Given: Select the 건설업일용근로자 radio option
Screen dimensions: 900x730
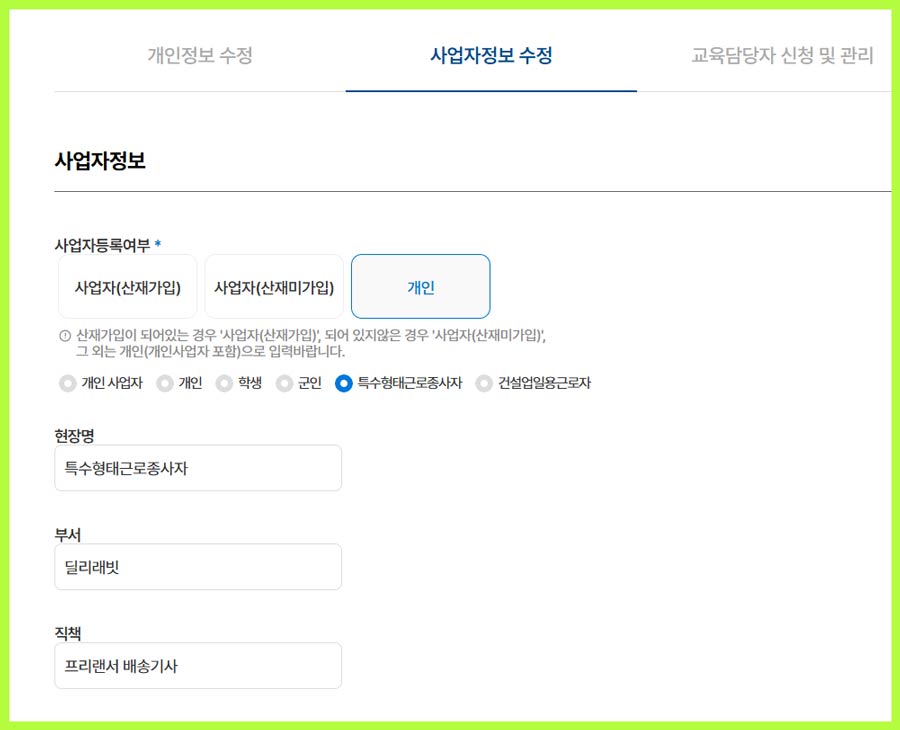Looking at the screenshot, I should [x=485, y=383].
